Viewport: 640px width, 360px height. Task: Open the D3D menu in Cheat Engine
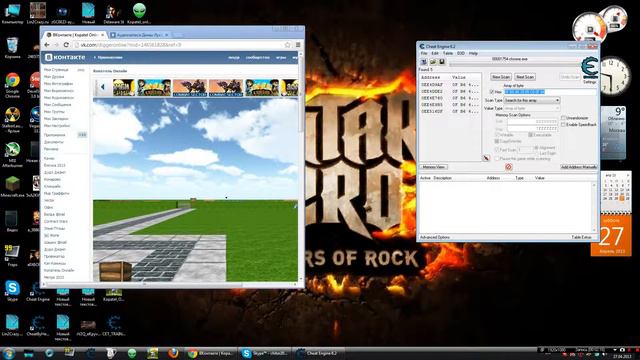(x=461, y=53)
